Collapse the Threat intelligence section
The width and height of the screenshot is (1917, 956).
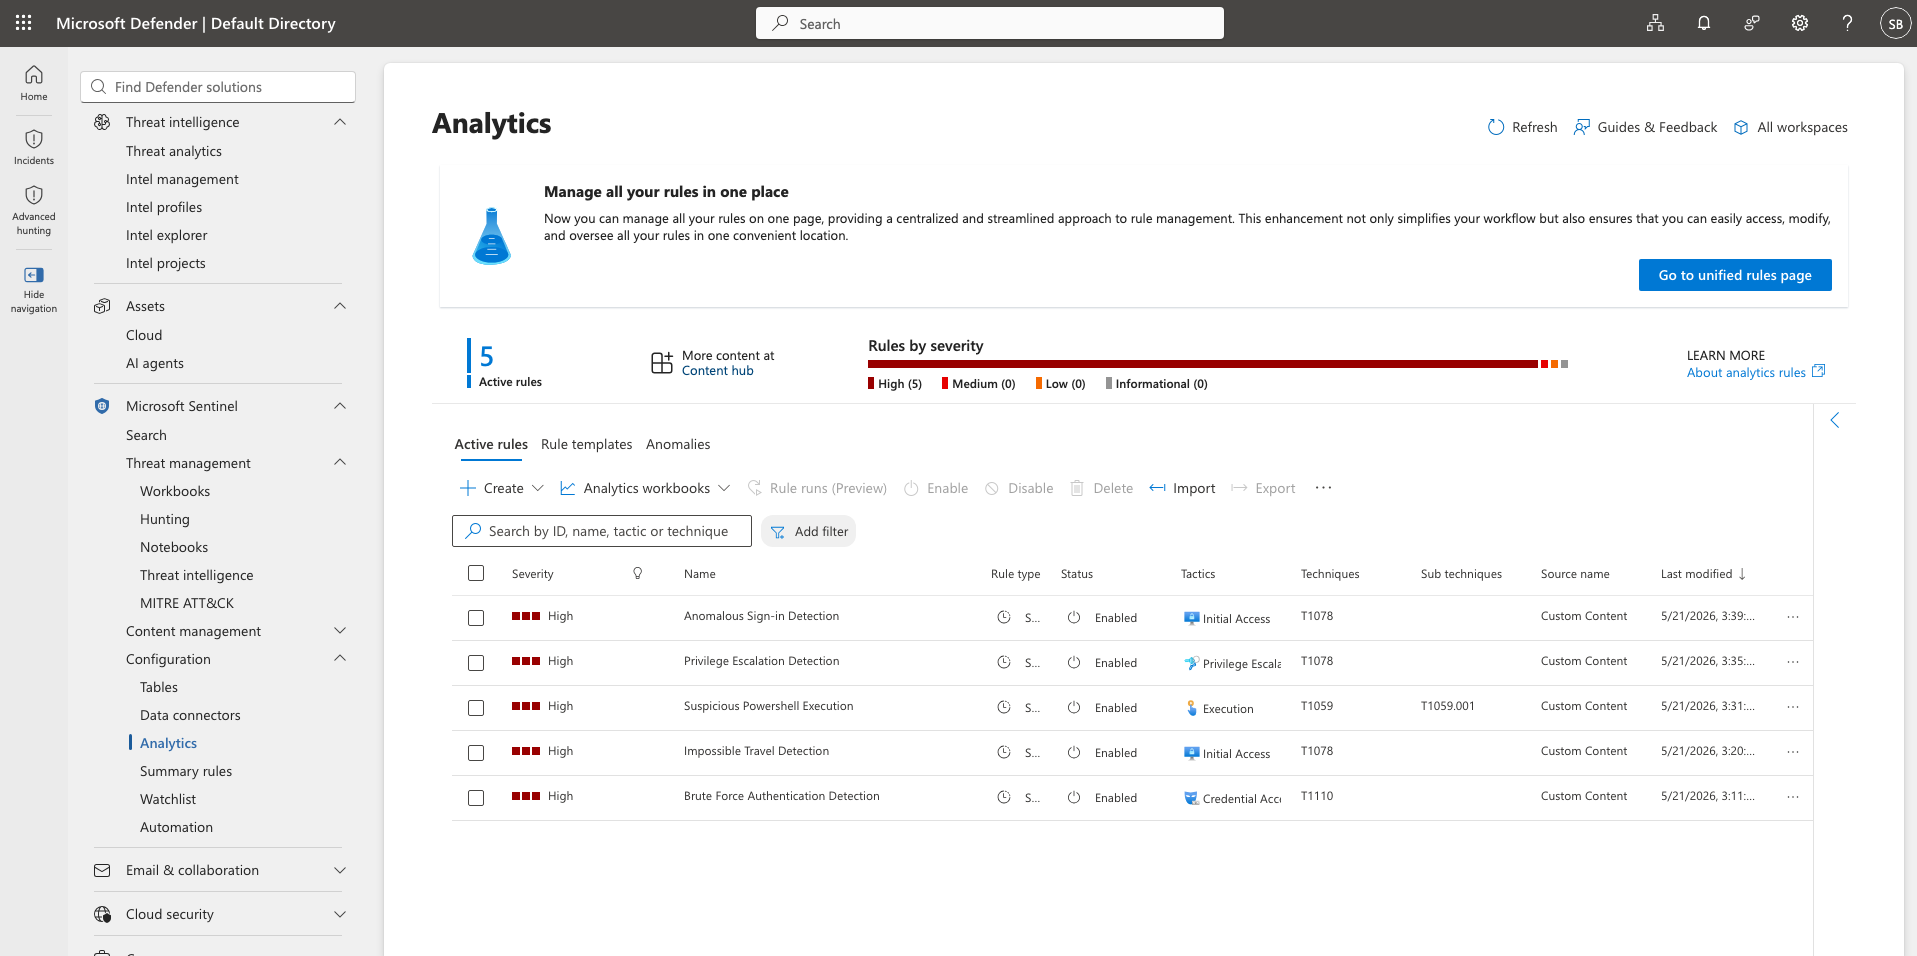point(340,122)
